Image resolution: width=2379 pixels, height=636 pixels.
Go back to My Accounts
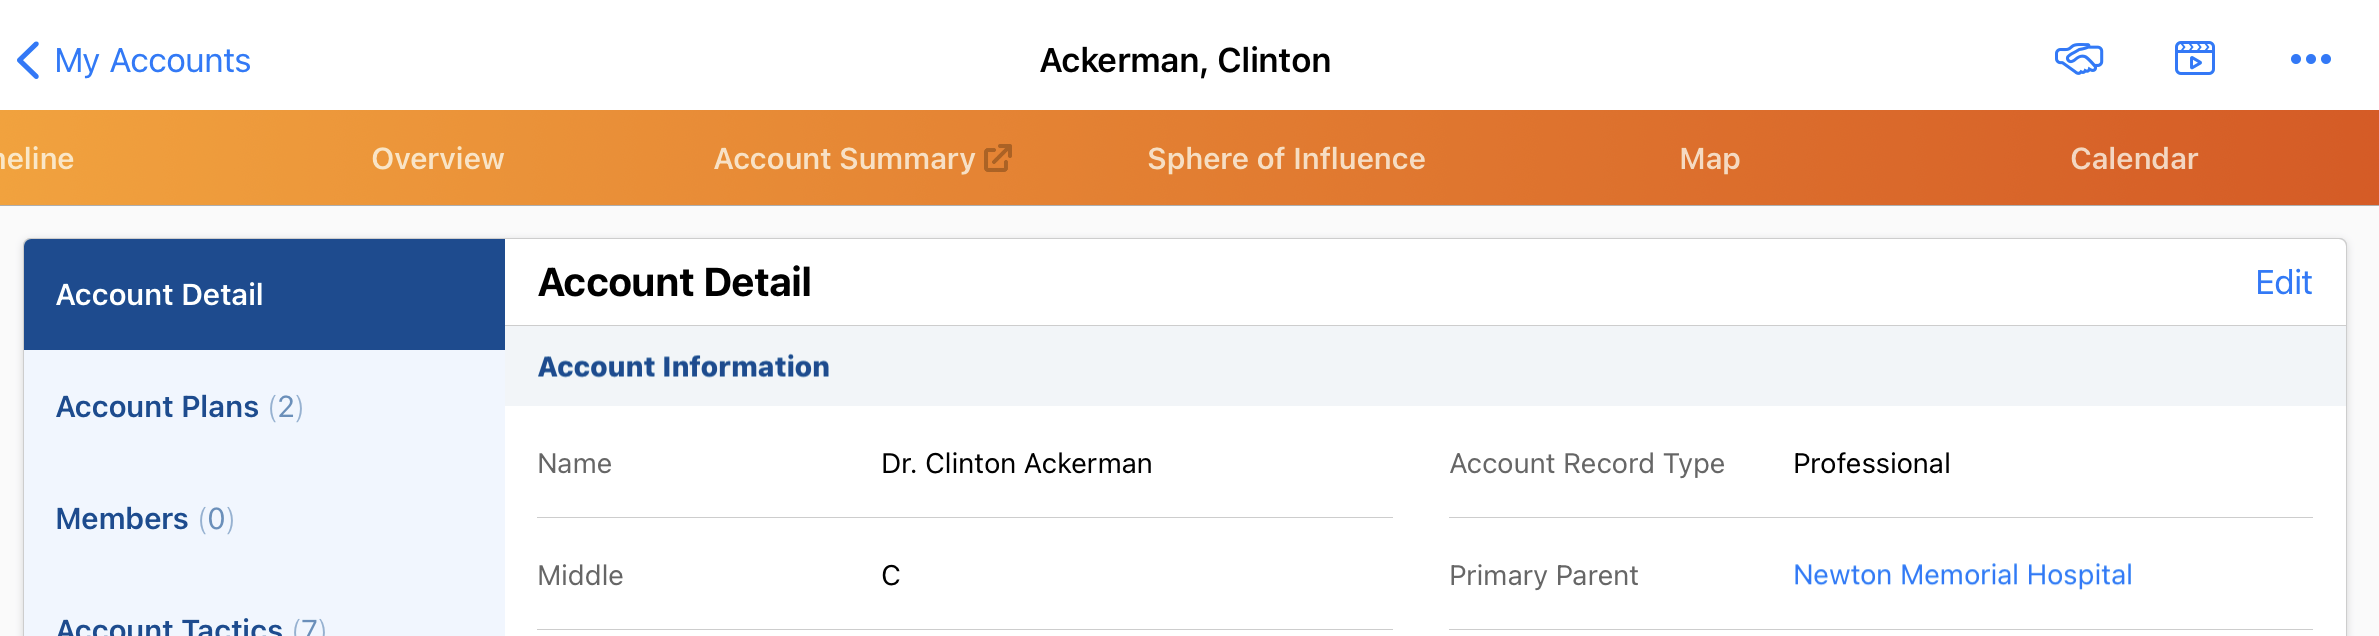click(152, 60)
